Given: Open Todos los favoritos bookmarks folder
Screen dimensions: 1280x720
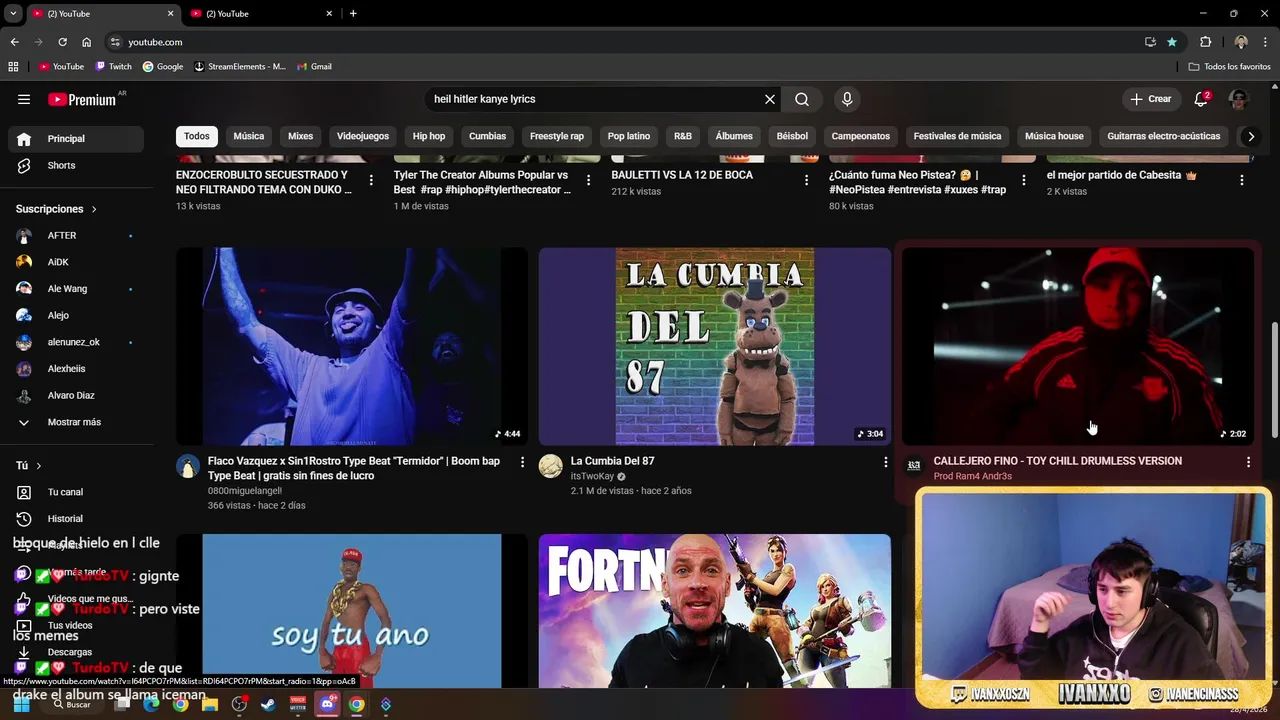Looking at the screenshot, I should (1230, 67).
